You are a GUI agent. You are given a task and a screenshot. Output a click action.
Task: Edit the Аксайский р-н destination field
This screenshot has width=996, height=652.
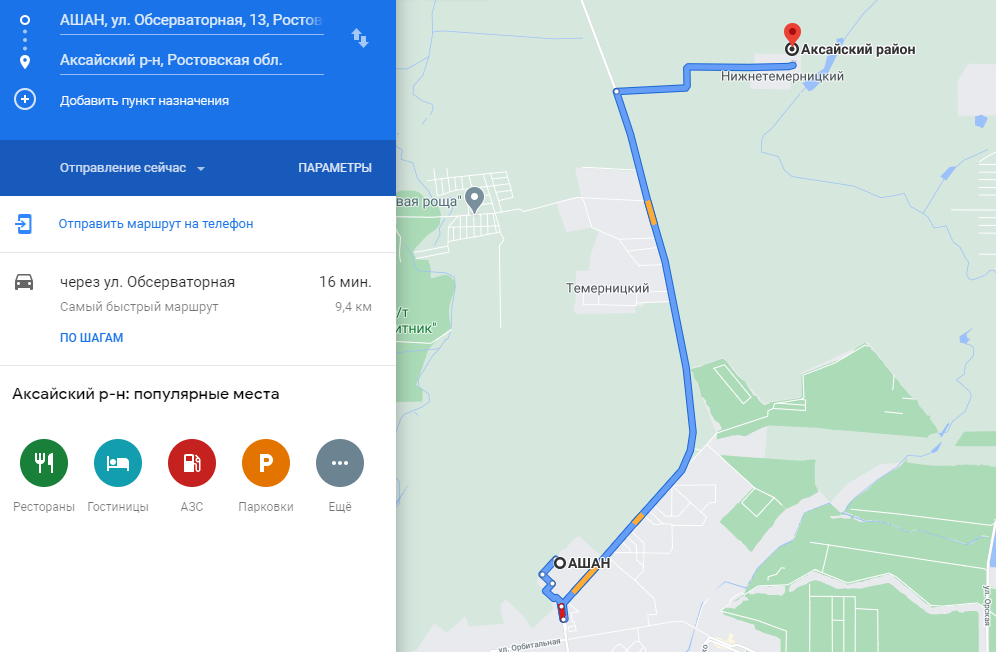point(191,60)
